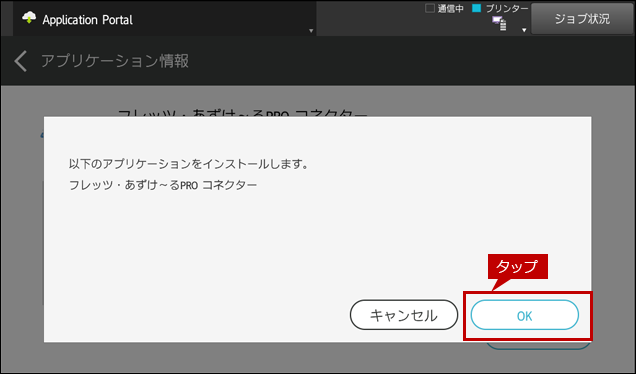Image resolution: width=636 pixels, height=374 pixels.
Task: Tap the OK button to install
Action: pos(524,315)
